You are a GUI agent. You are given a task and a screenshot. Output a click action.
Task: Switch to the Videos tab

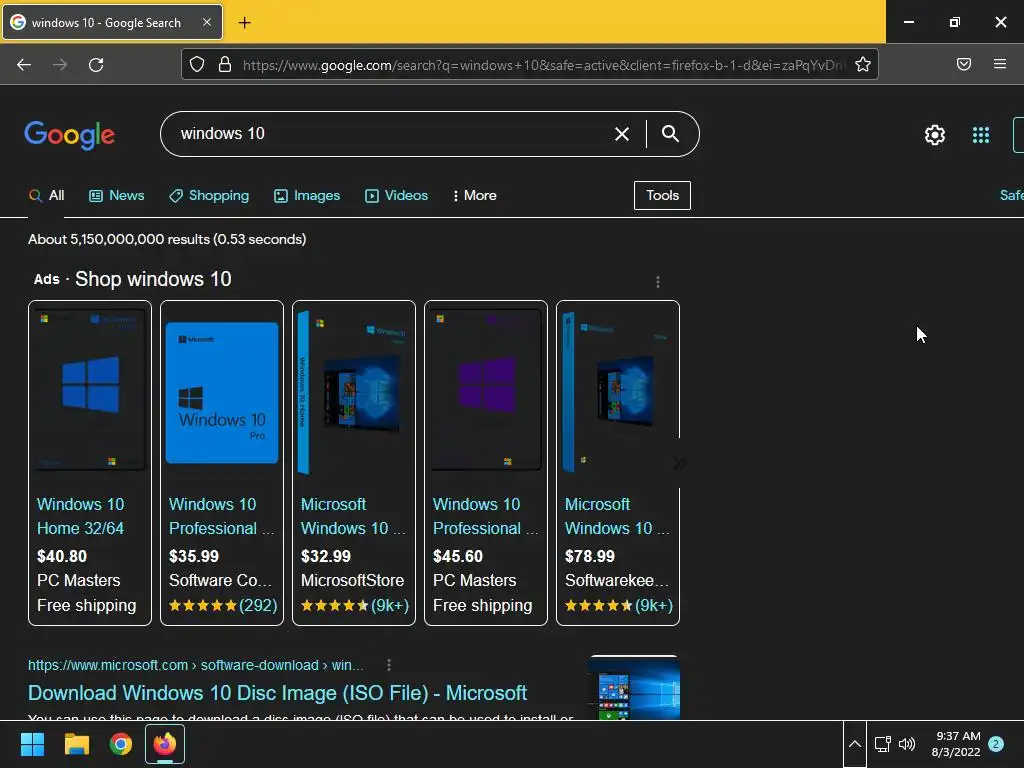[x=396, y=195]
